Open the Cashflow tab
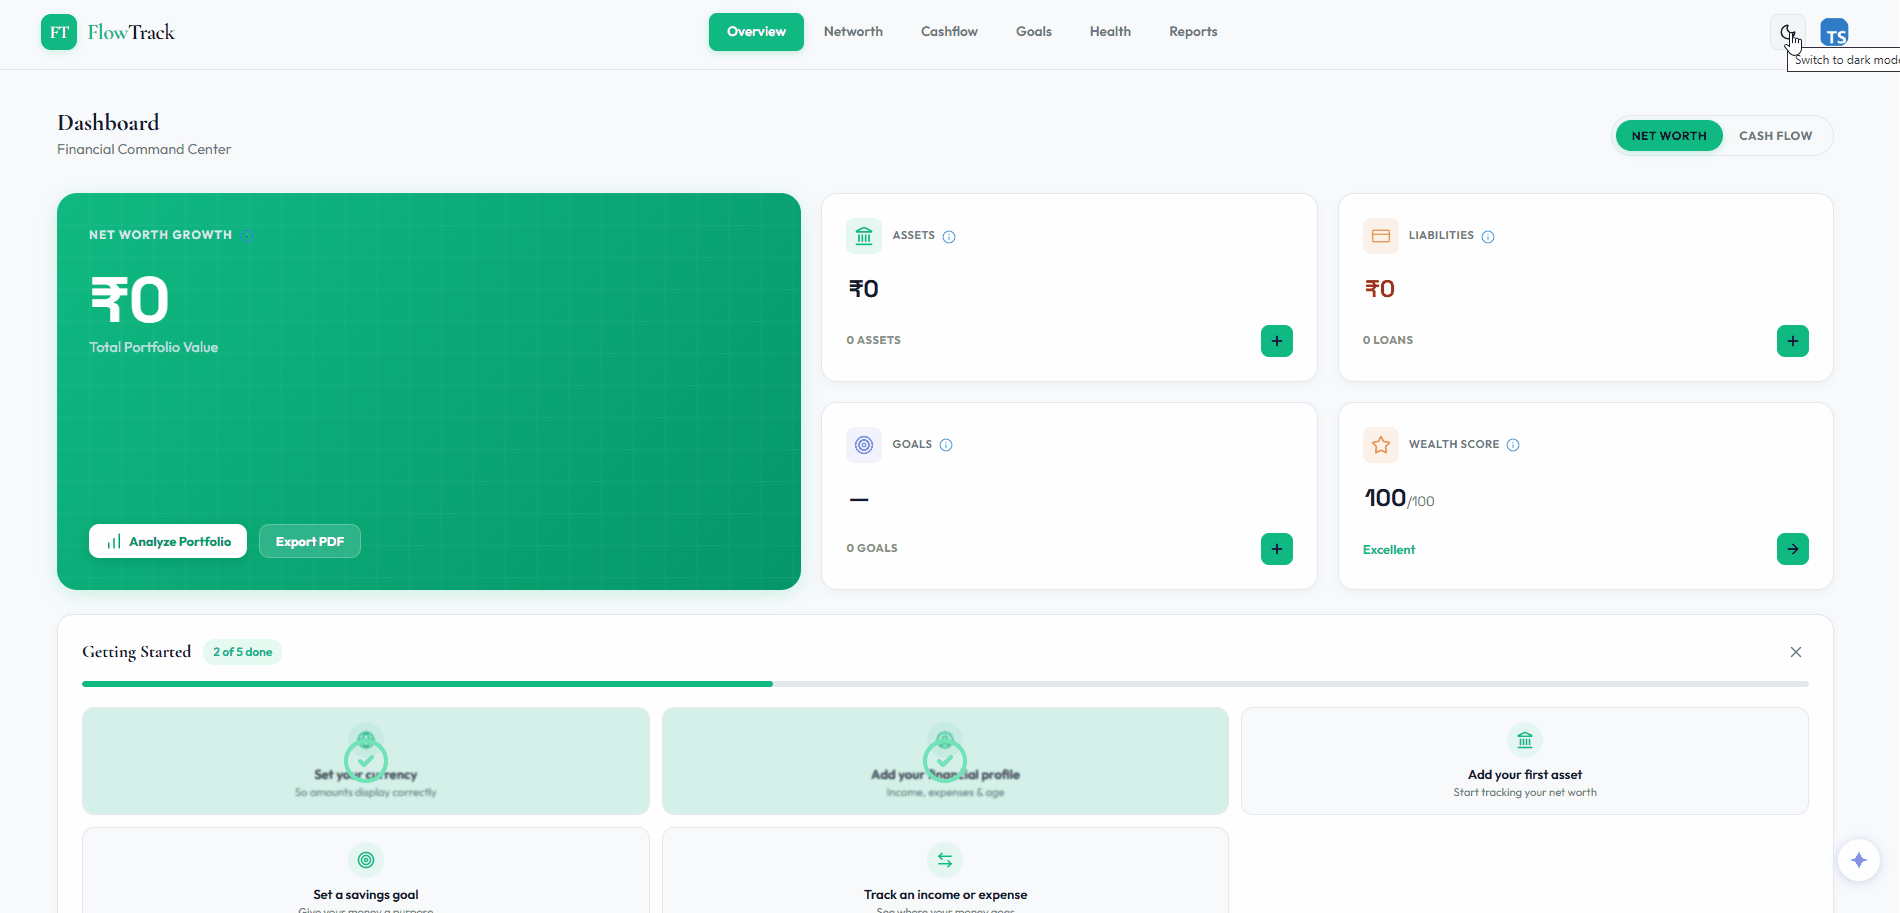The image size is (1900, 913). (x=949, y=32)
